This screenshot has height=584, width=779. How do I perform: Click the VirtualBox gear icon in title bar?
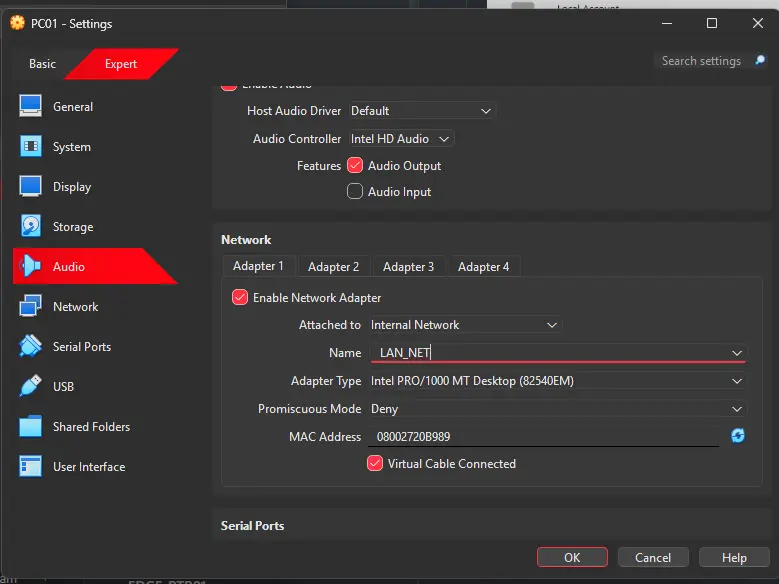17,23
